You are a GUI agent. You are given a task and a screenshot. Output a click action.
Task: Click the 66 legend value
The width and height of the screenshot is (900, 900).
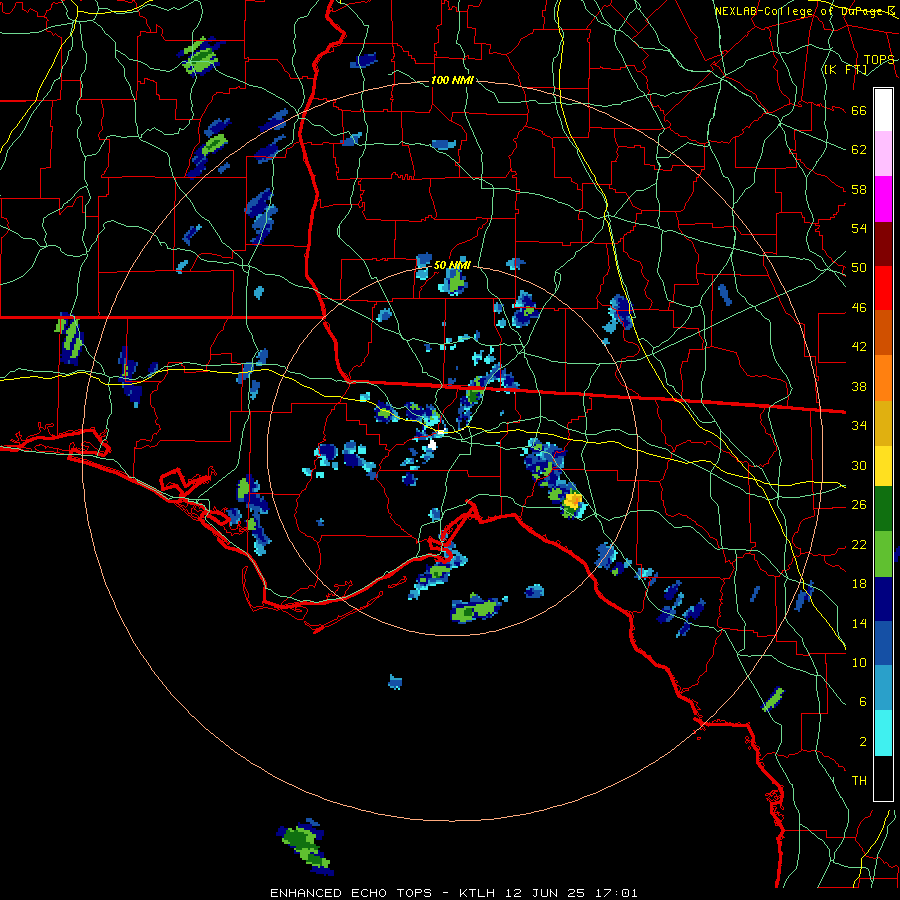pyautogui.click(x=859, y=111)
